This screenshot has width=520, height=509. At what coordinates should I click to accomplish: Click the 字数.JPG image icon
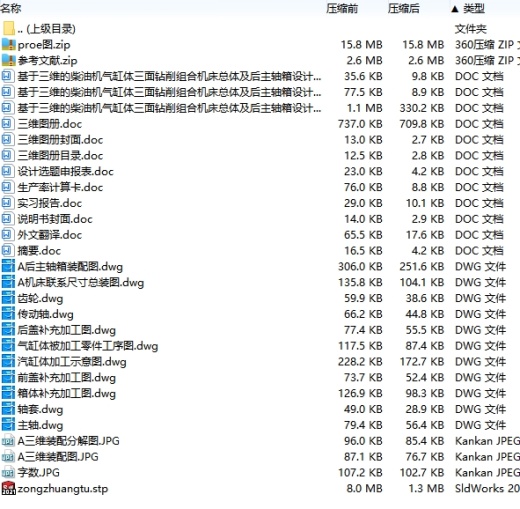[x=8, y=473]
